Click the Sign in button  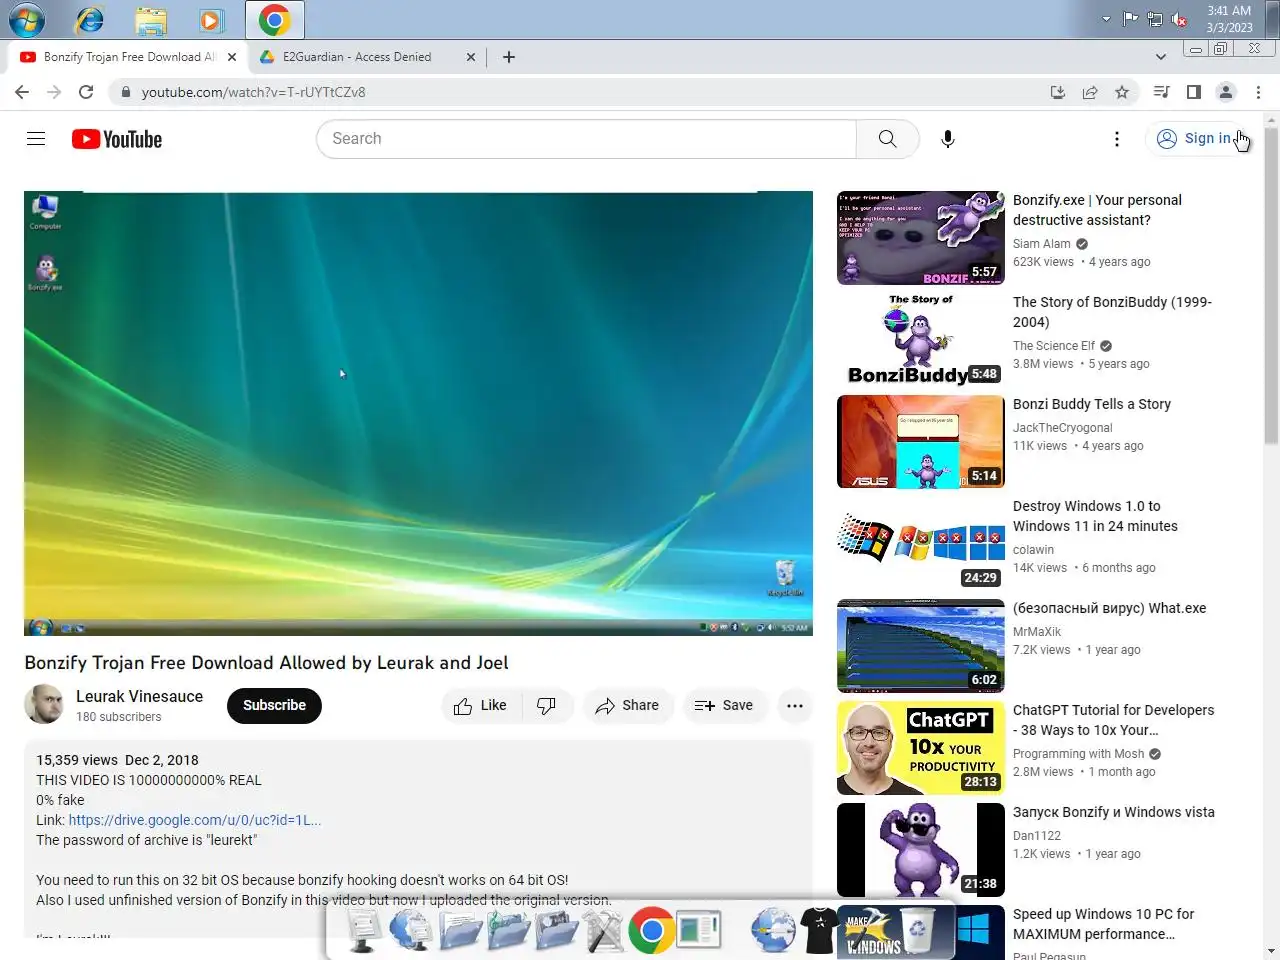tap(1195, 139)
